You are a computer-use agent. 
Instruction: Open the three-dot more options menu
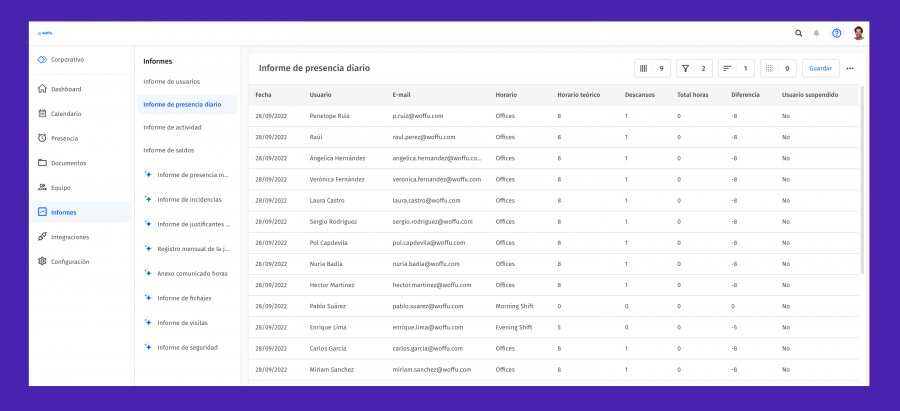(x=850, y=68)
